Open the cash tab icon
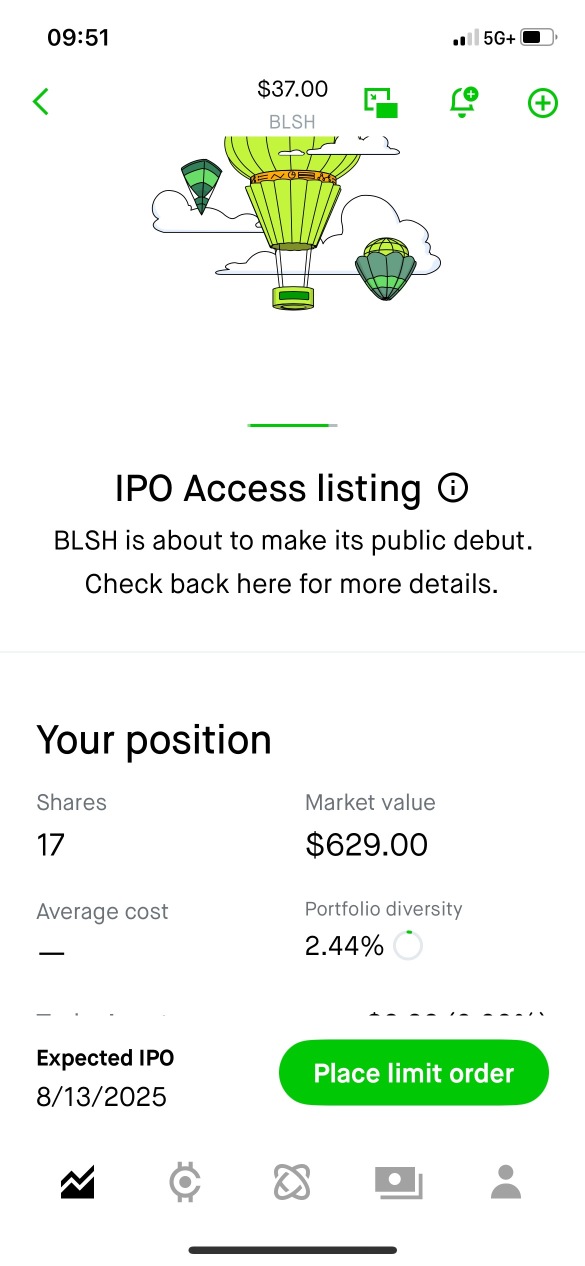585x1266 pixels. [399, 1183]
